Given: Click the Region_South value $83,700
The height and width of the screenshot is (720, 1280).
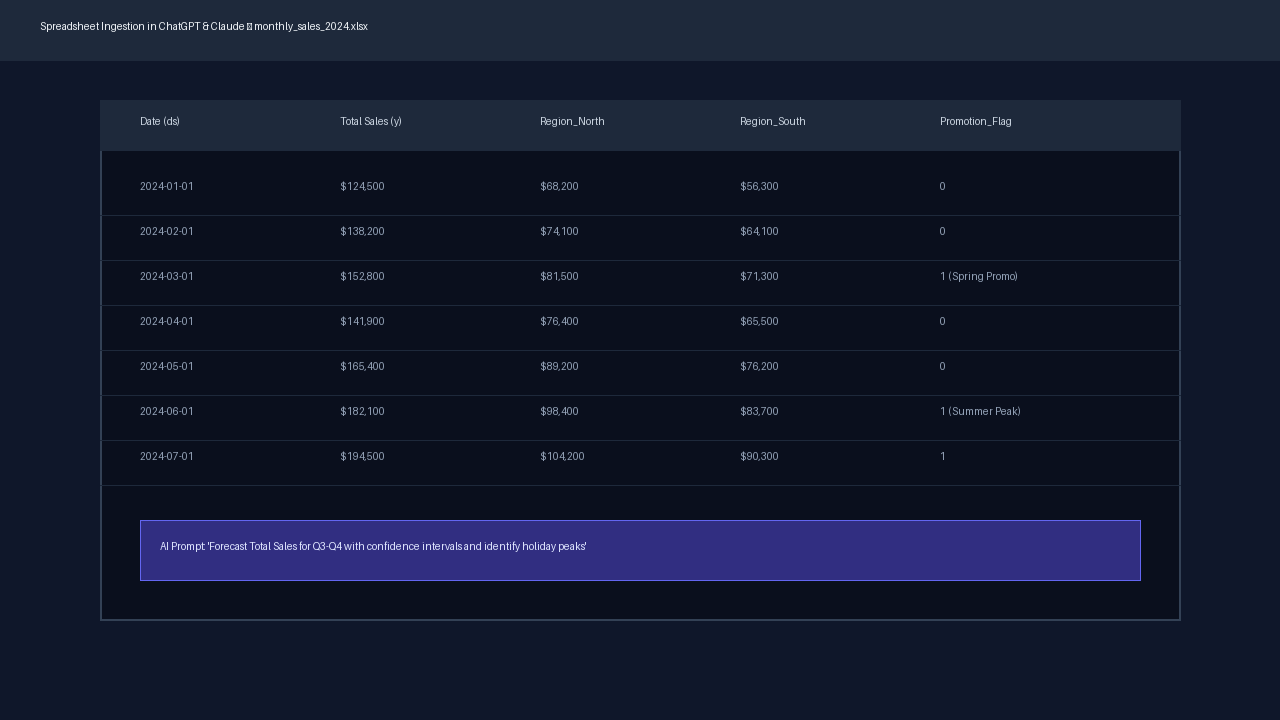Looking at the screenshot, I should pos(759,411).
